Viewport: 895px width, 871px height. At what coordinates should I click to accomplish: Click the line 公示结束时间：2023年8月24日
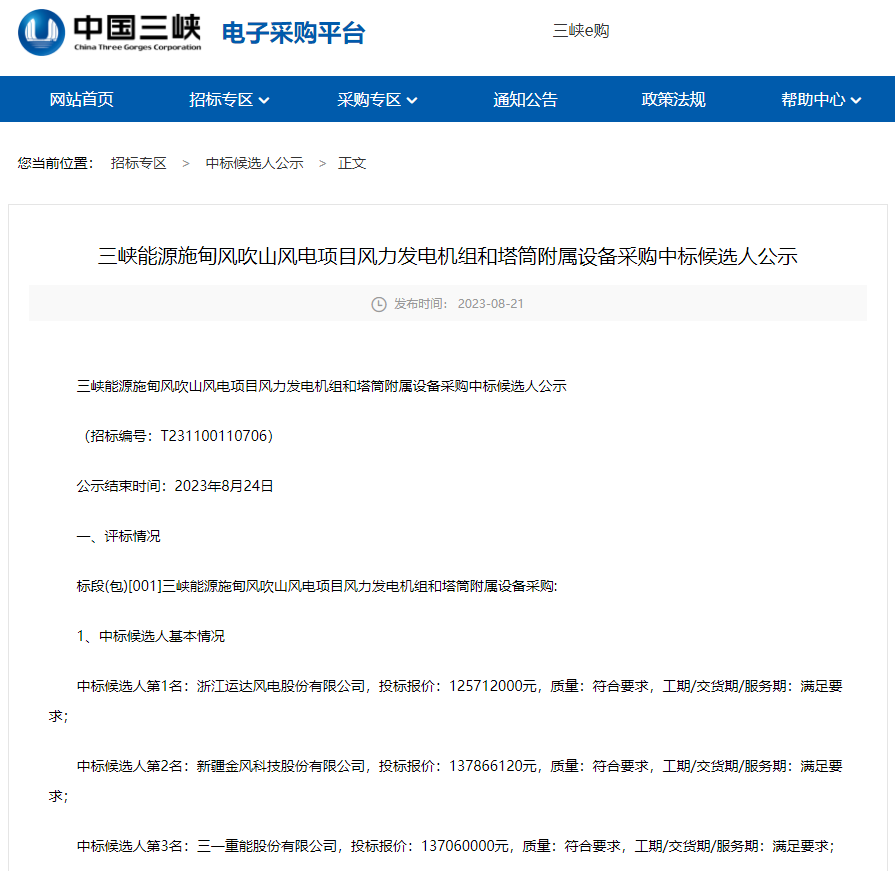[x=175, y=486]
